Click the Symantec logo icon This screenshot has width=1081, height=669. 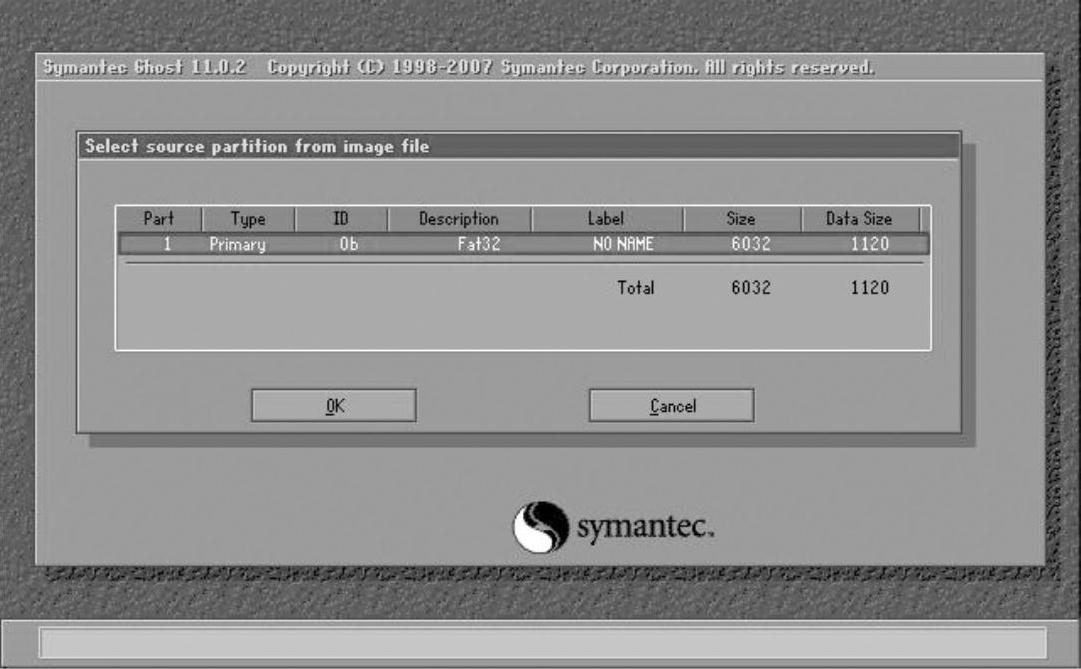pos(540,527)
